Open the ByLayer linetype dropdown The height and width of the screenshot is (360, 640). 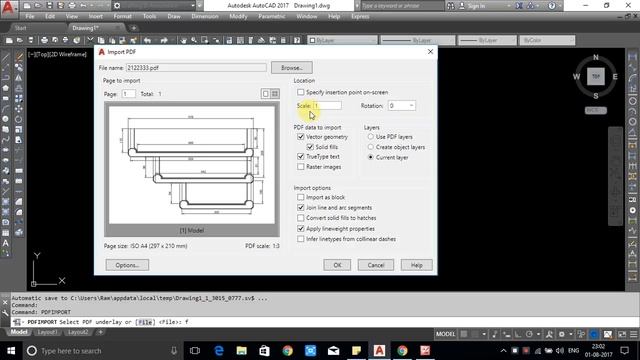pyautogui.click(x=417, y=40)
